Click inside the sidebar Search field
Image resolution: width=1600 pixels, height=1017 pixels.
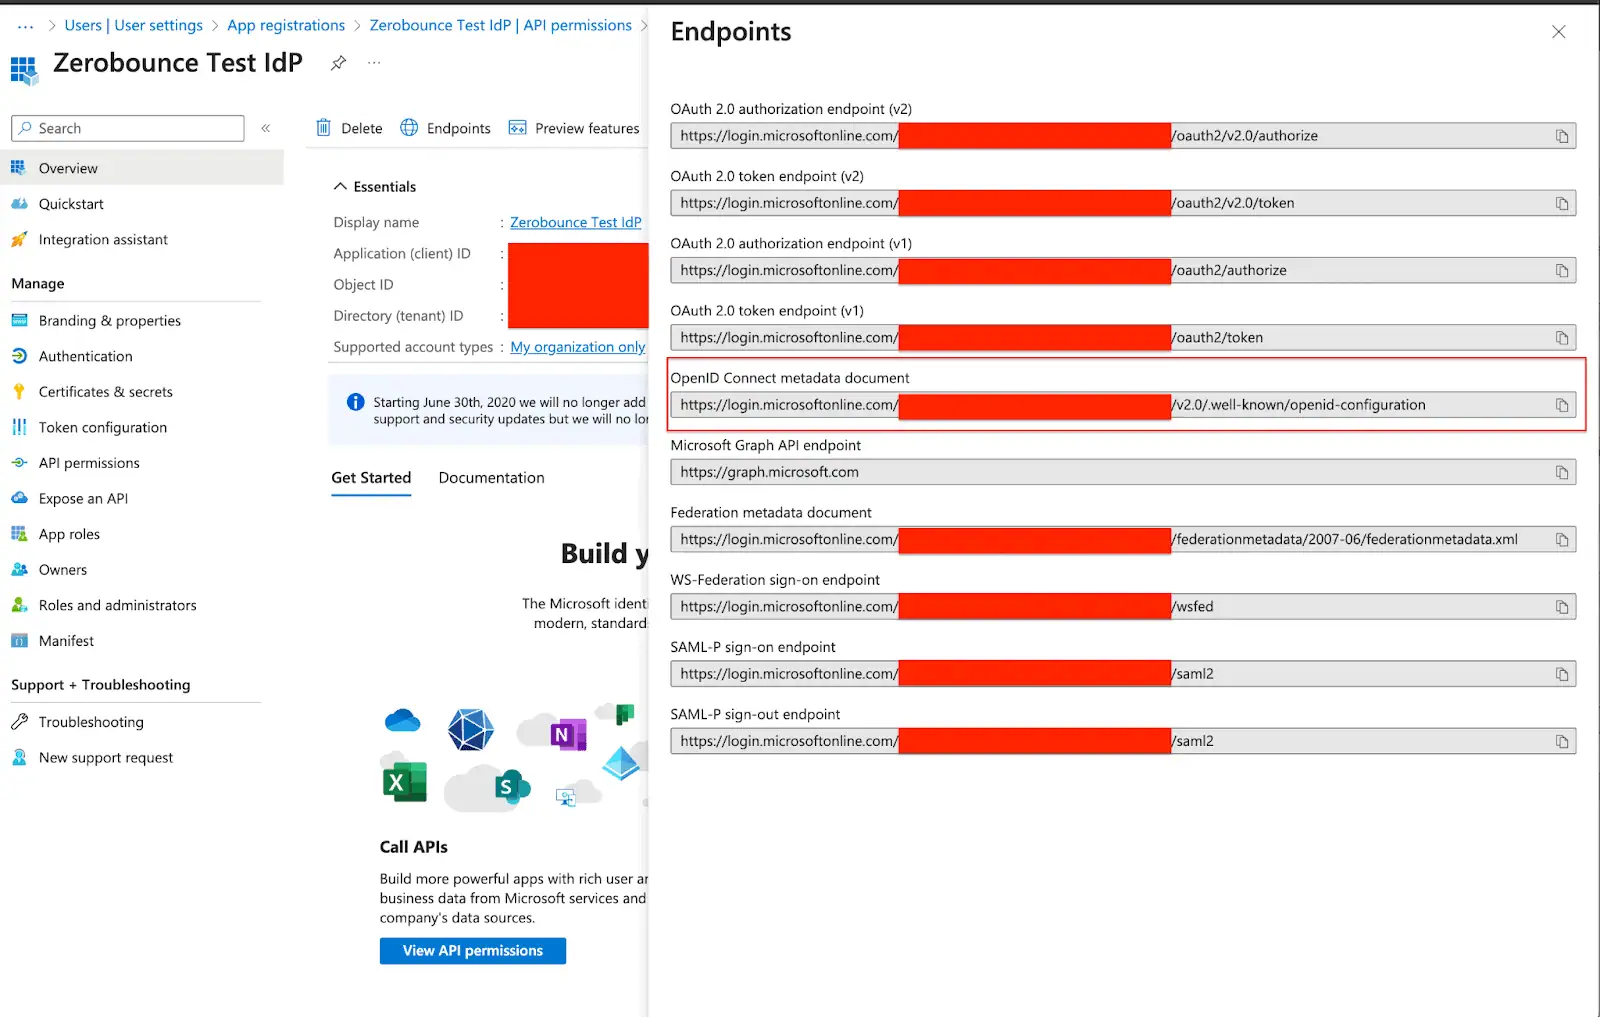[127, 128]
